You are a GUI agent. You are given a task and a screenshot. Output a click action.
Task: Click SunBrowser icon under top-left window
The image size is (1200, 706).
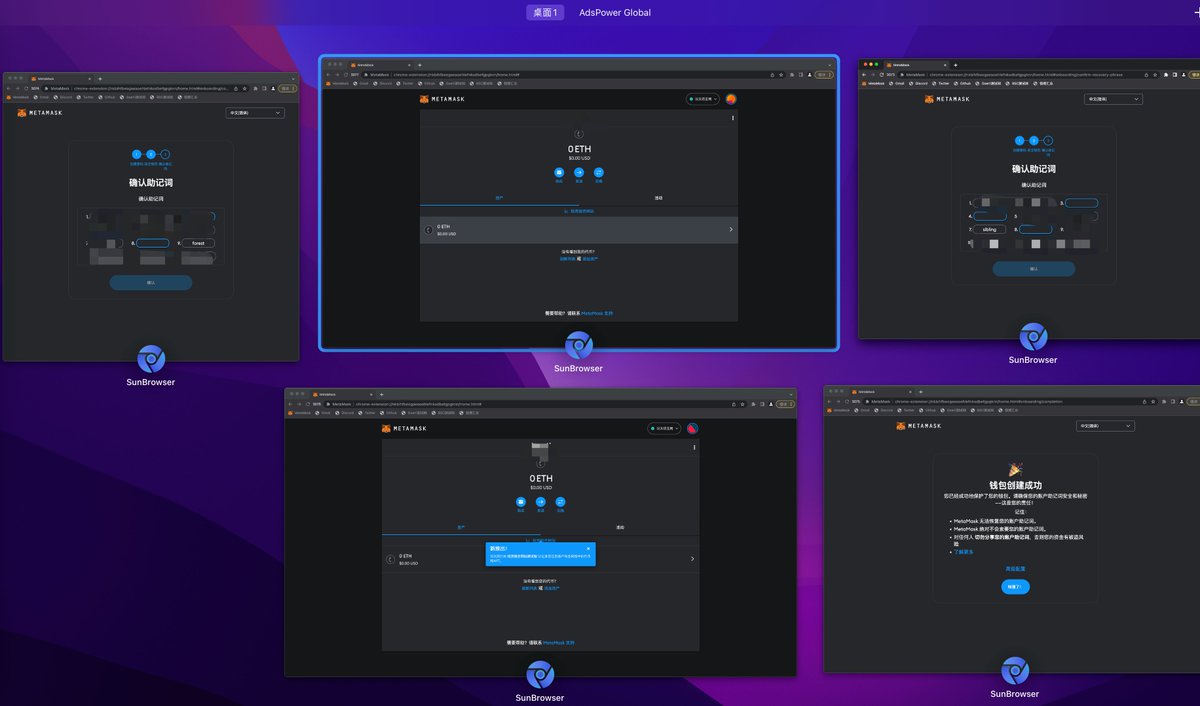tap(151, 358)
